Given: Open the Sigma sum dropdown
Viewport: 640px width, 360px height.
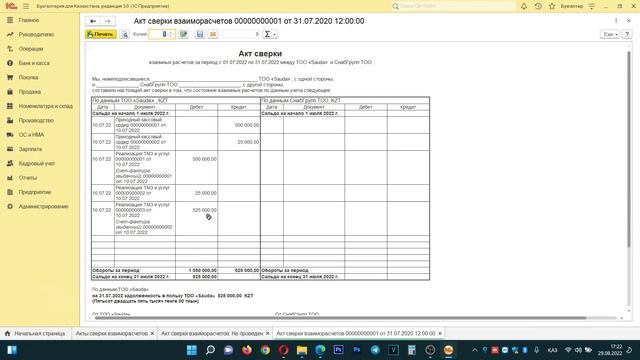Looking at the screenshot, I should coord(270,34).
